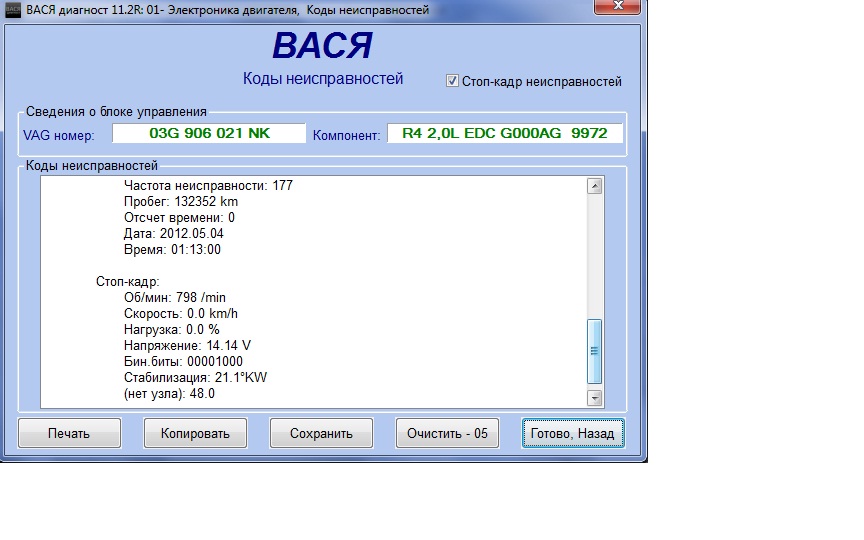This screenshot has width=864, height=540.
Task: Click the large ВАСЯ heading
Action: point(322,46)
